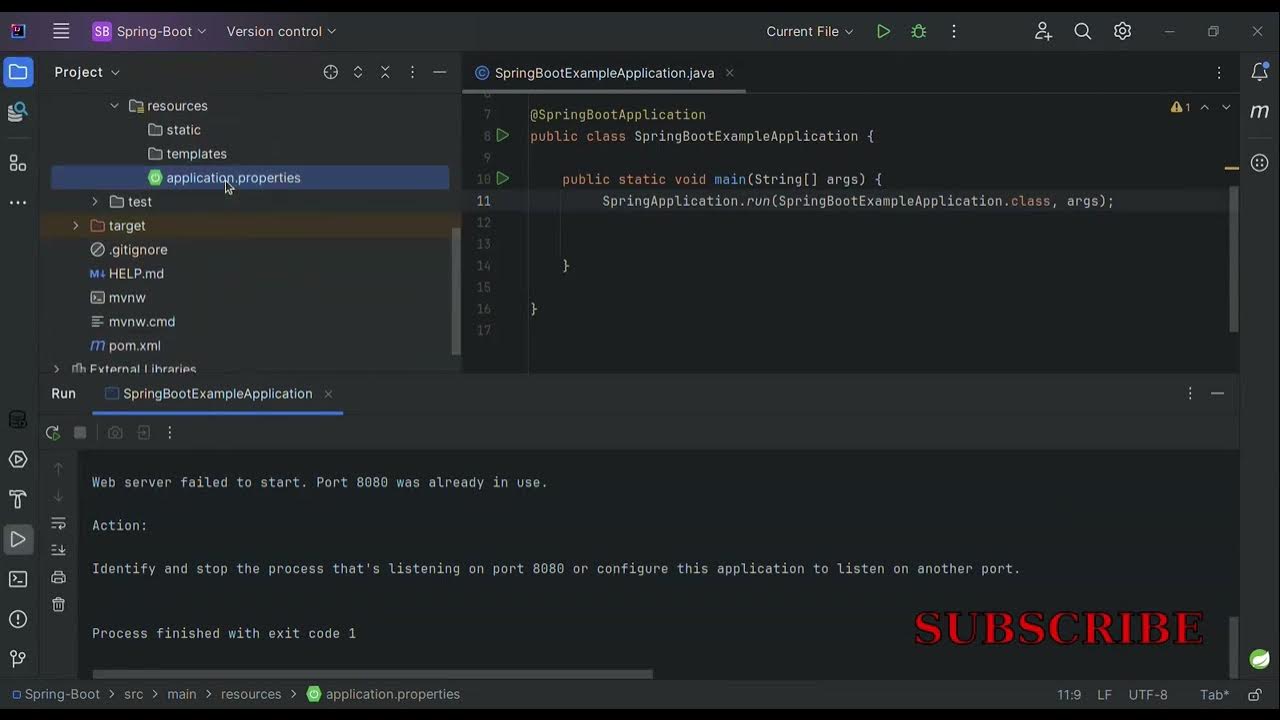Screen dimensions: 1280x720
Task: Open the AI assistant sidebar icon below Maven
Action: tap(1260, 162)
